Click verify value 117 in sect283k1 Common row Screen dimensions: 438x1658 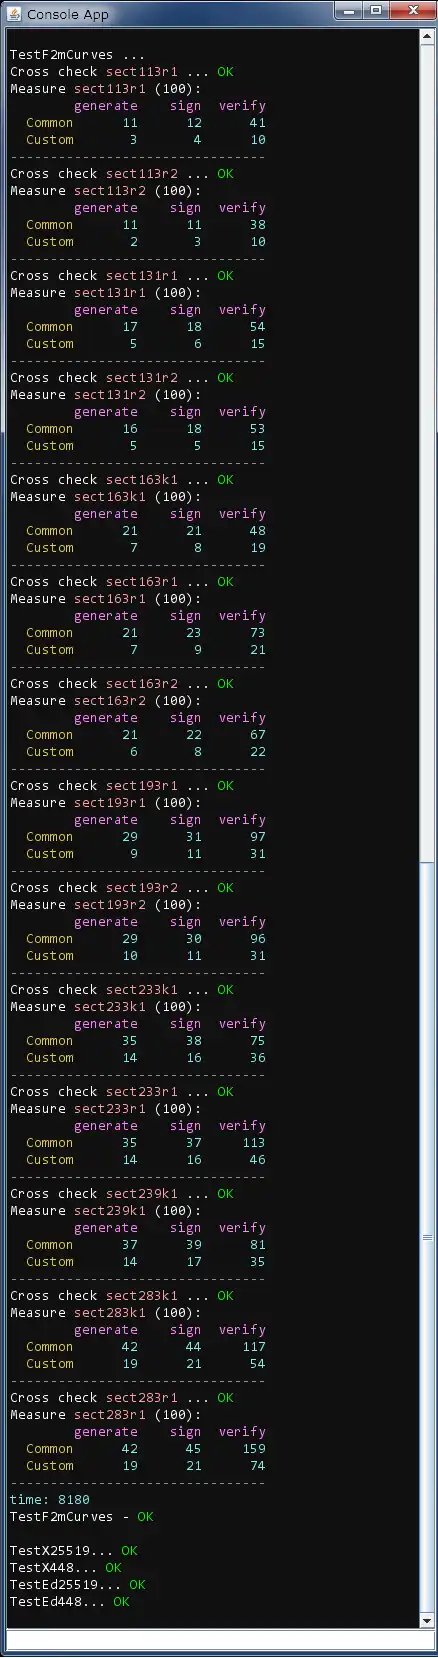(x=254, y=1347)
